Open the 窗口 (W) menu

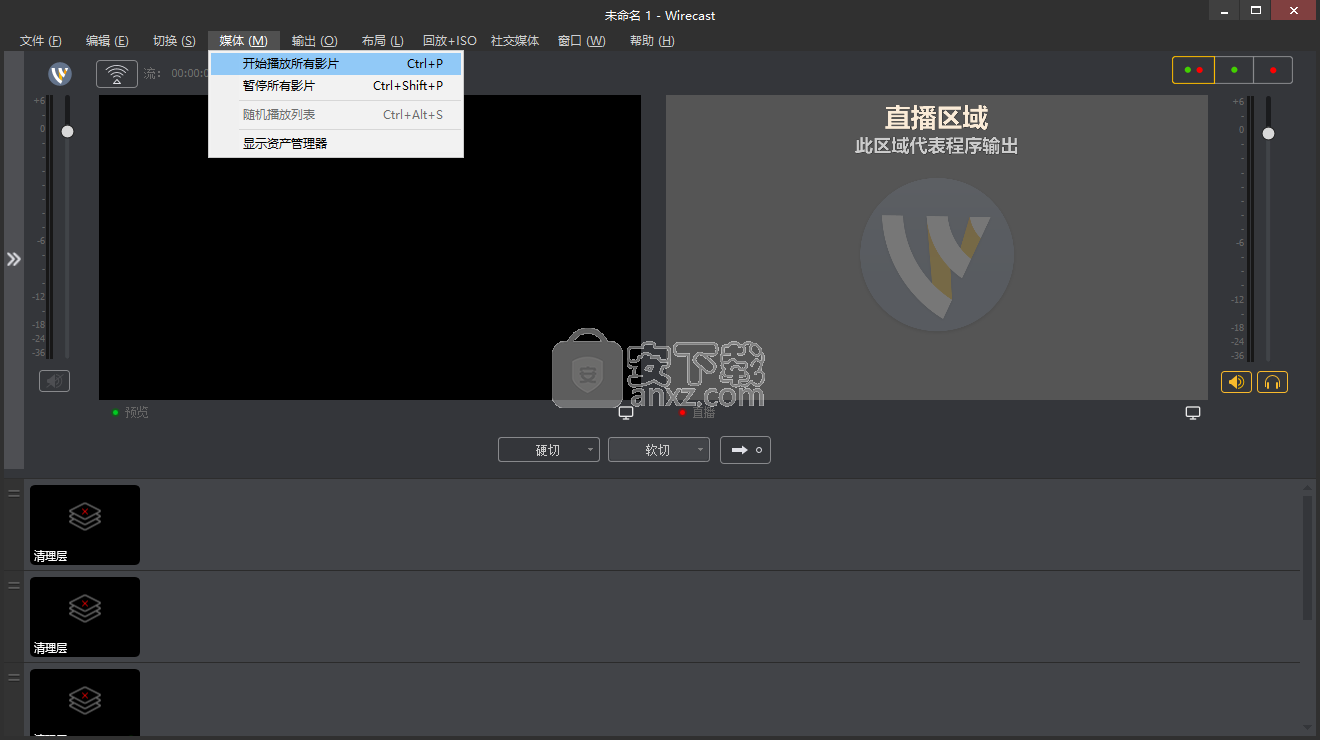point(582,41)
